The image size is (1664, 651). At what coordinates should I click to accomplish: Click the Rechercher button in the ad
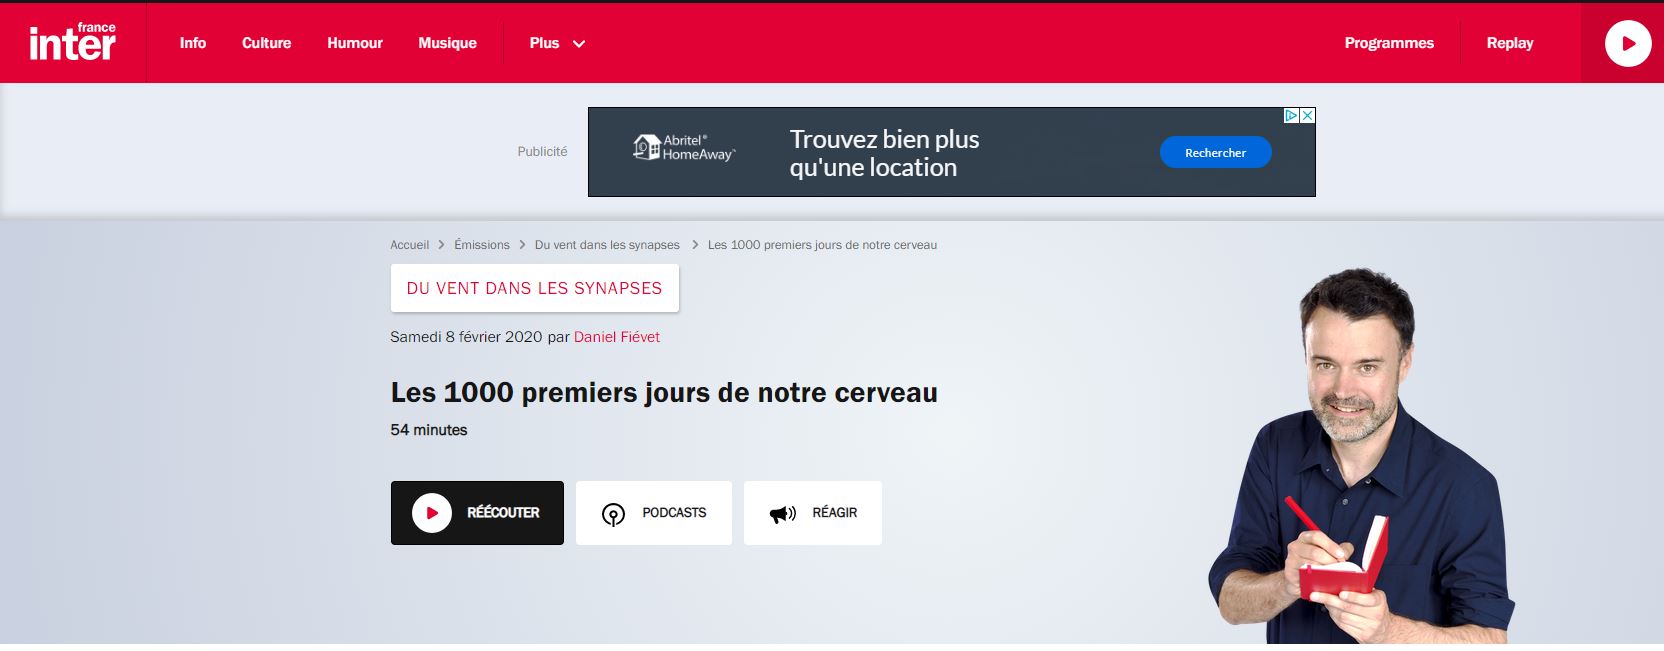coord(1215,152)
